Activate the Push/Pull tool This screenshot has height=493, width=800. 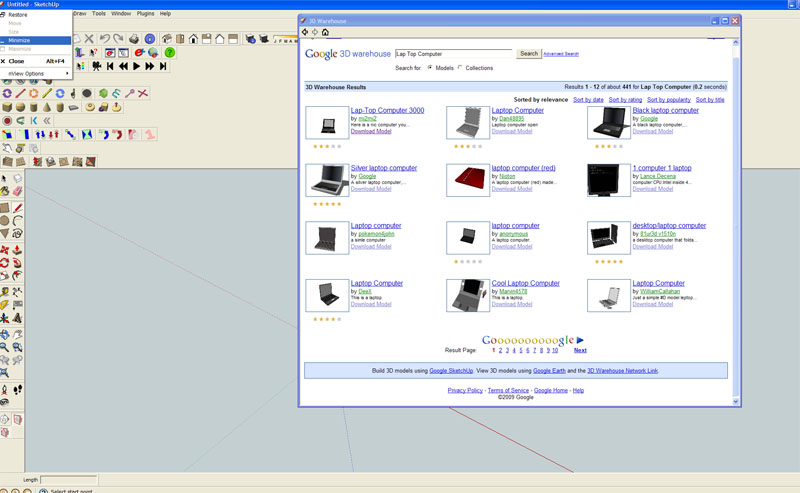coord(17,250)
